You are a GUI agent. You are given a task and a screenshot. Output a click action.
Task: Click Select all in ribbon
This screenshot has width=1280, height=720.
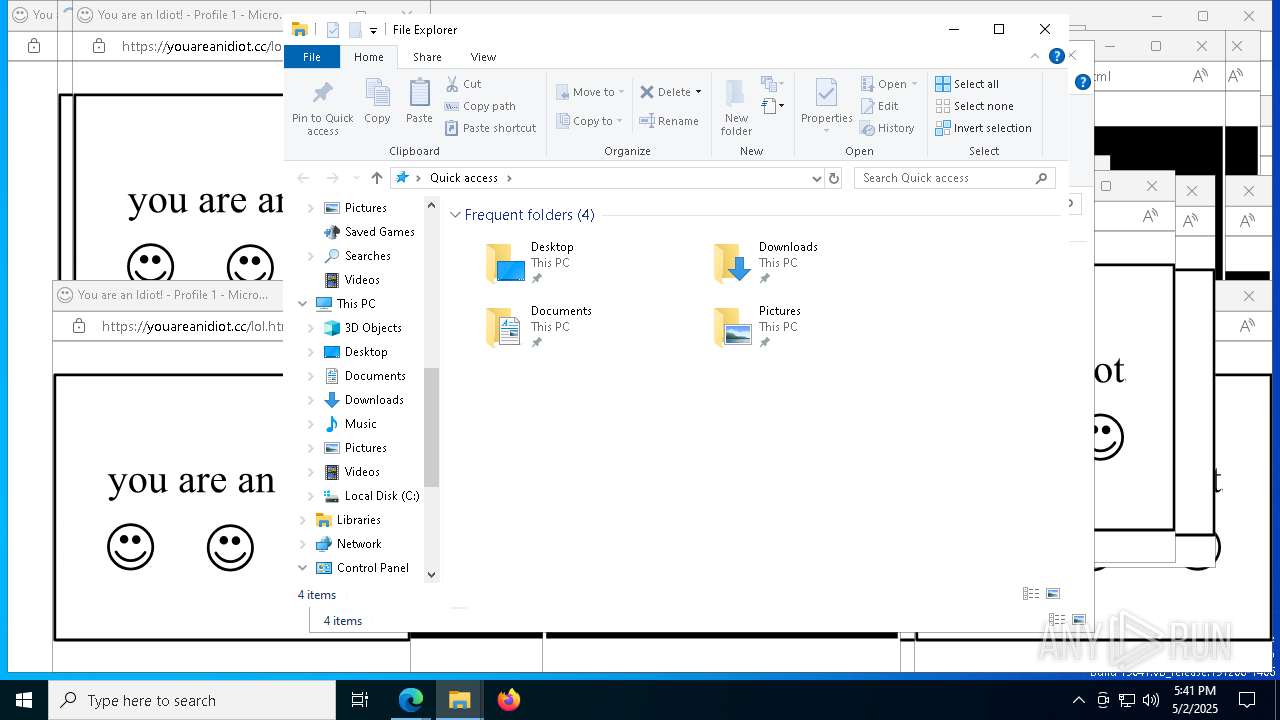pos(967,84)
